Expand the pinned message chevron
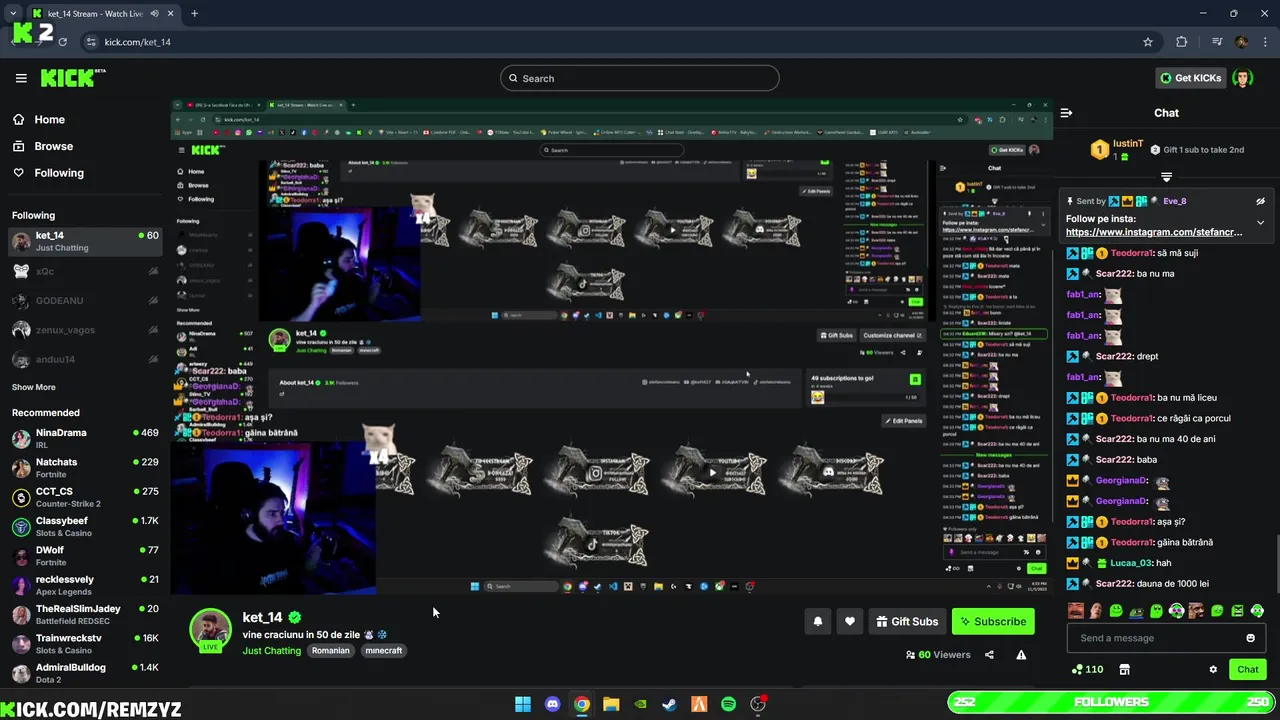This screenshot has width=1280, height=720. (1260, 222)
